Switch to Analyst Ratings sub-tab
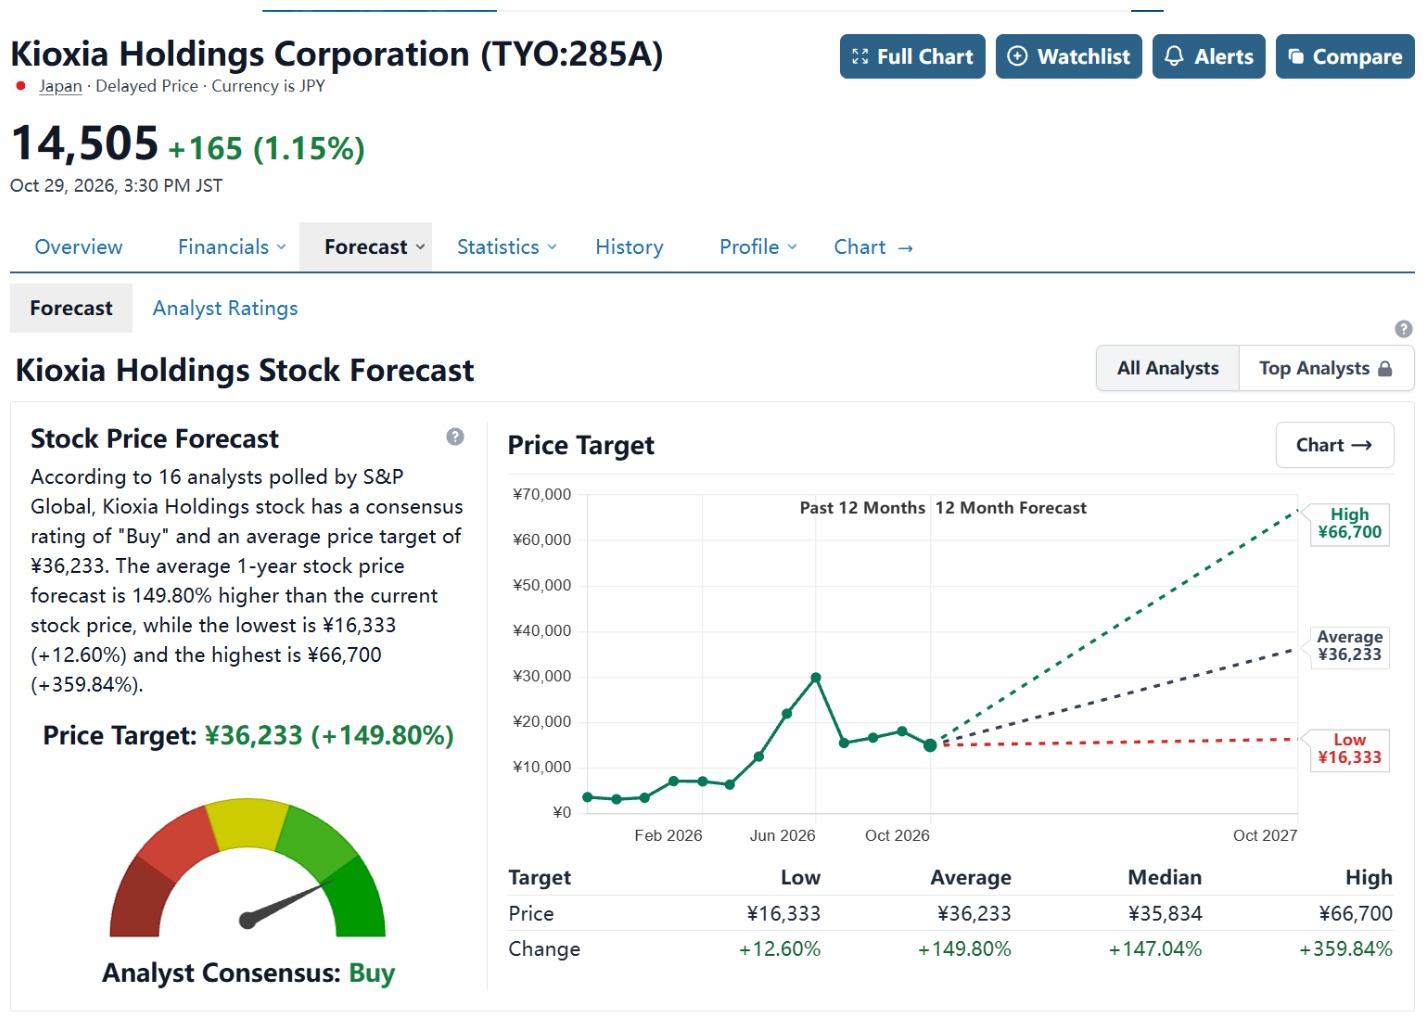Viewport: 1426px width, 1022px height. [225, 308]
